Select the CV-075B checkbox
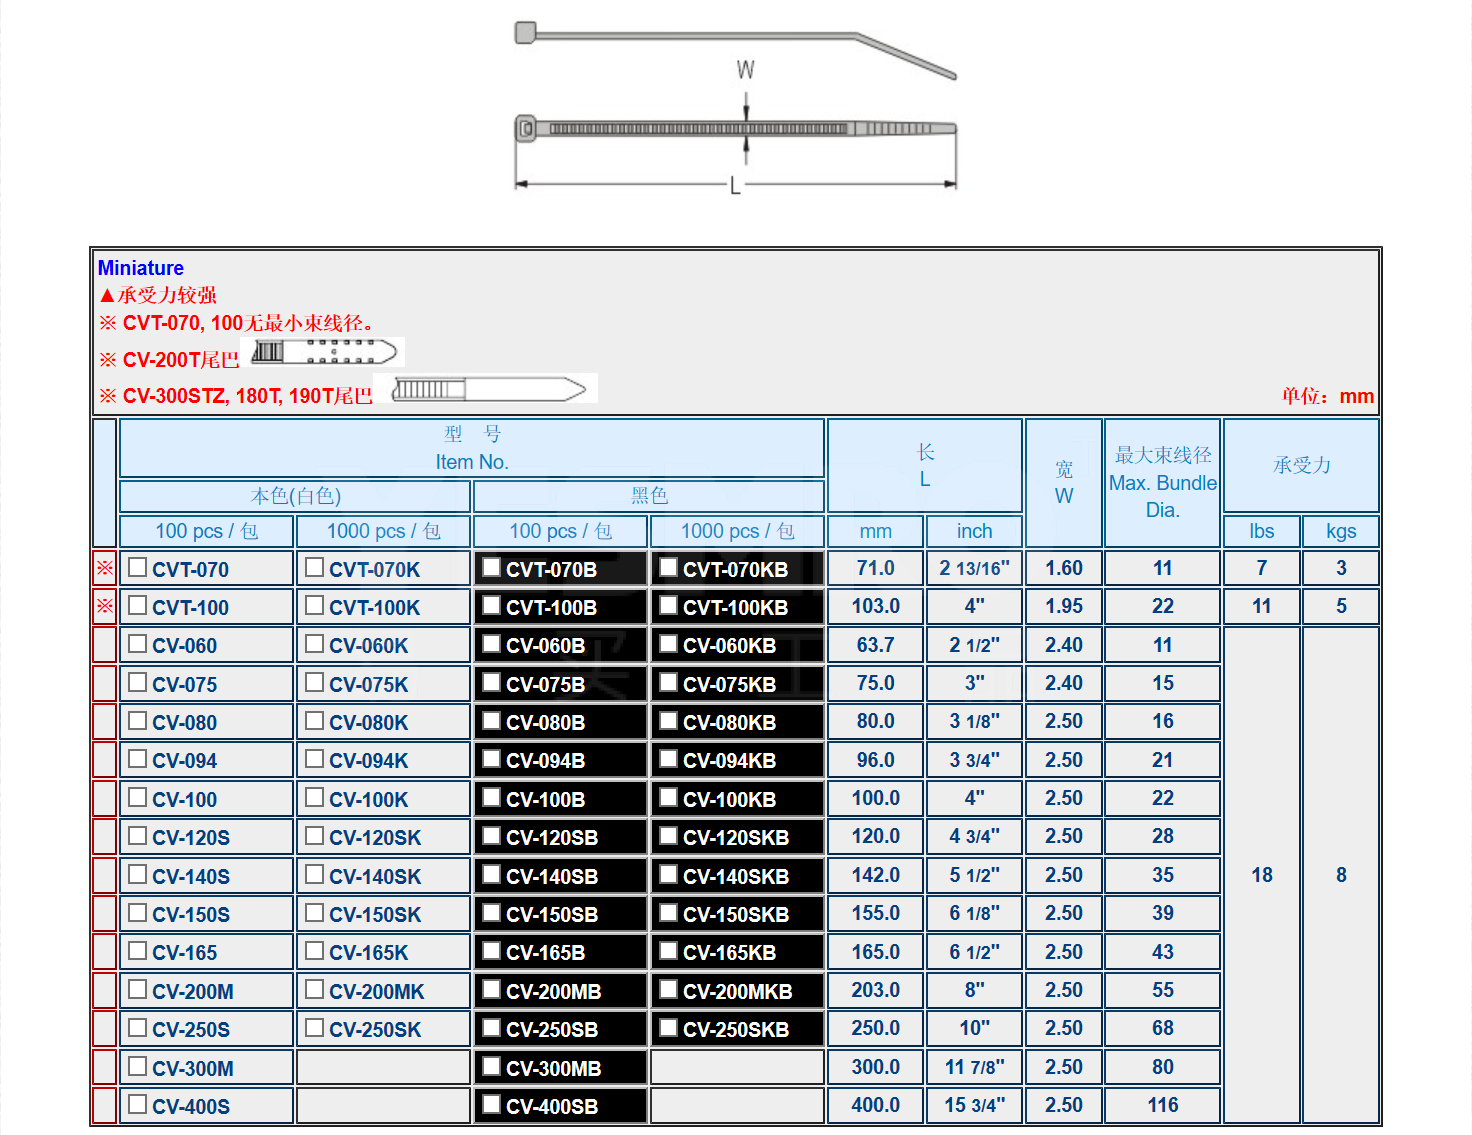 pyautogui.click(x=492, y=682)
